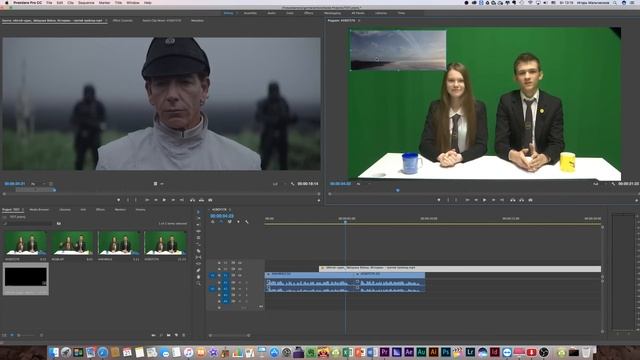The image size is (640, 360).
Task: Click the Source monitor playhead
Action: point(54,190)
